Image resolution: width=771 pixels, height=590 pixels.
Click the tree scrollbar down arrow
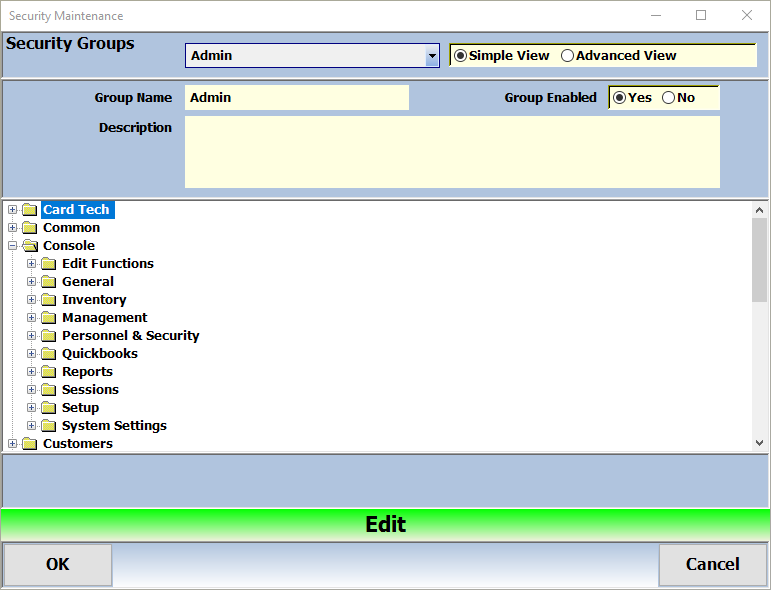coord(759,442)
